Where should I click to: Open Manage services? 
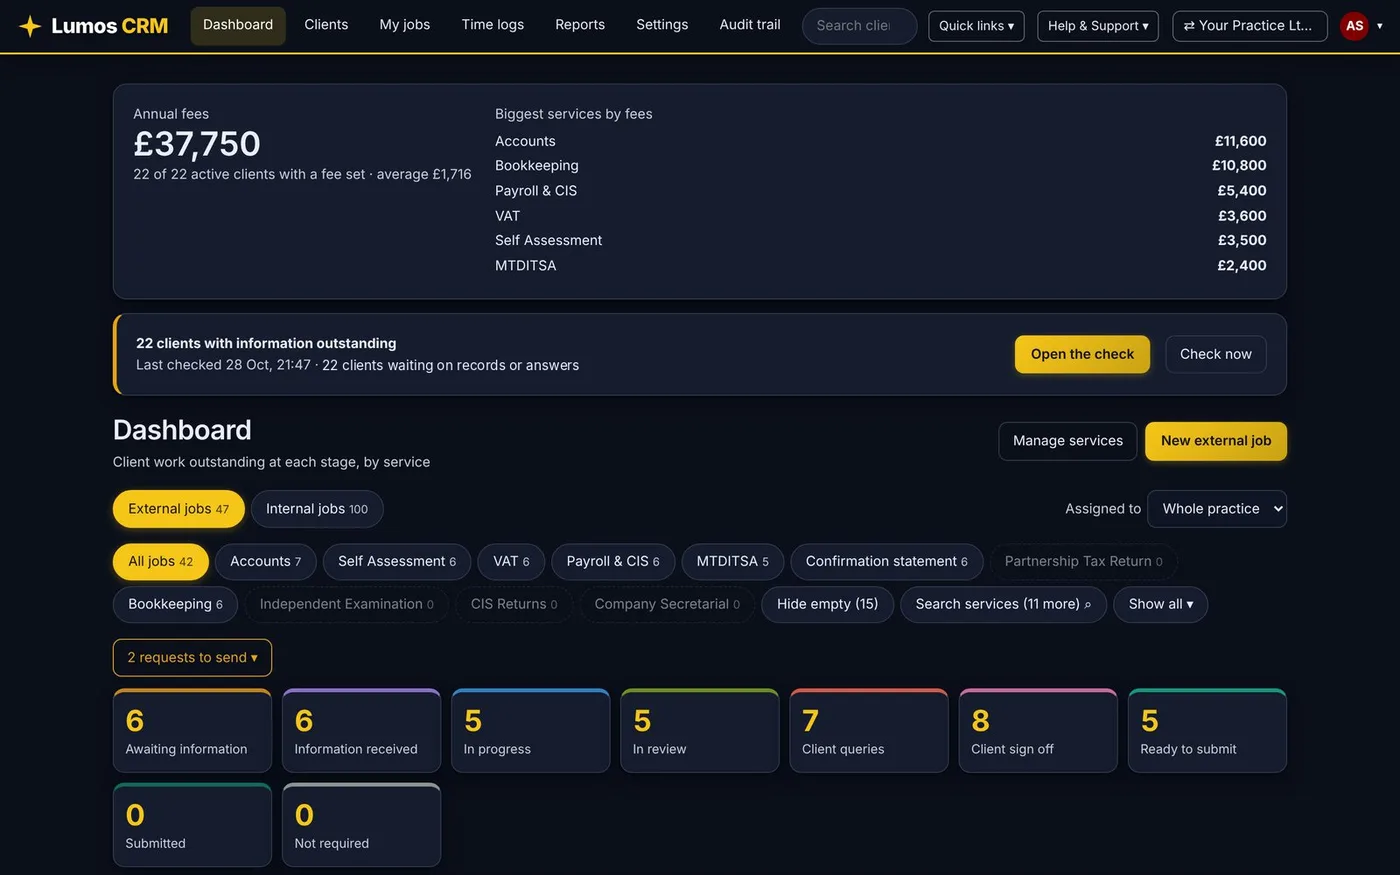(x=1068, y=441)
